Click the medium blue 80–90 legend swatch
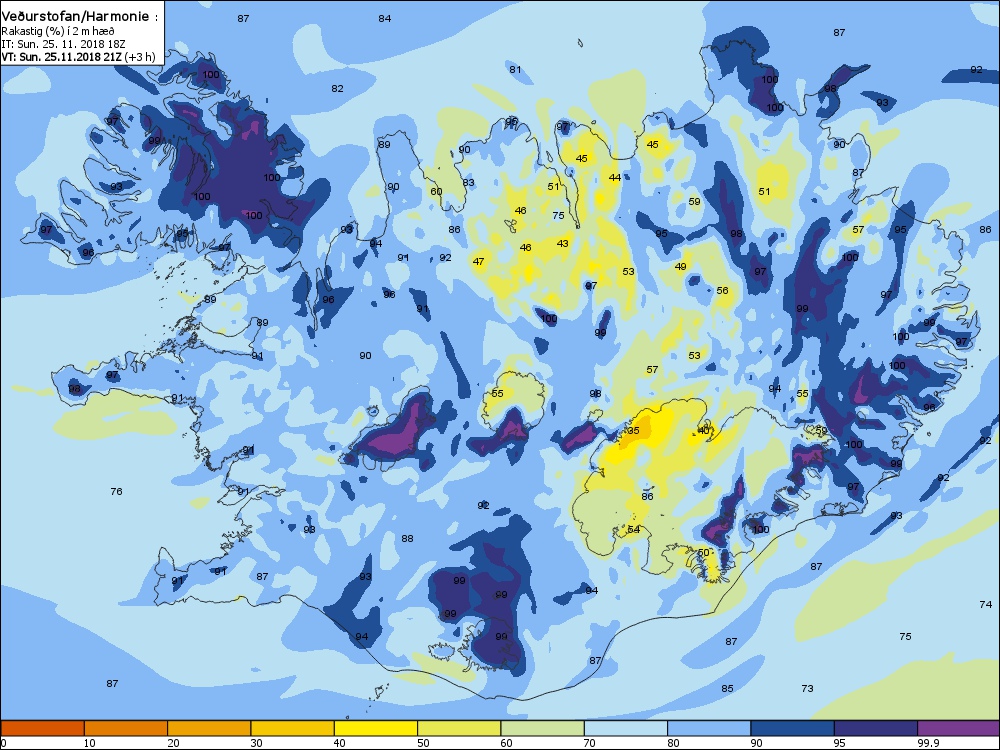Viewport: 1000px width, 750px height. tap(709, 728)
